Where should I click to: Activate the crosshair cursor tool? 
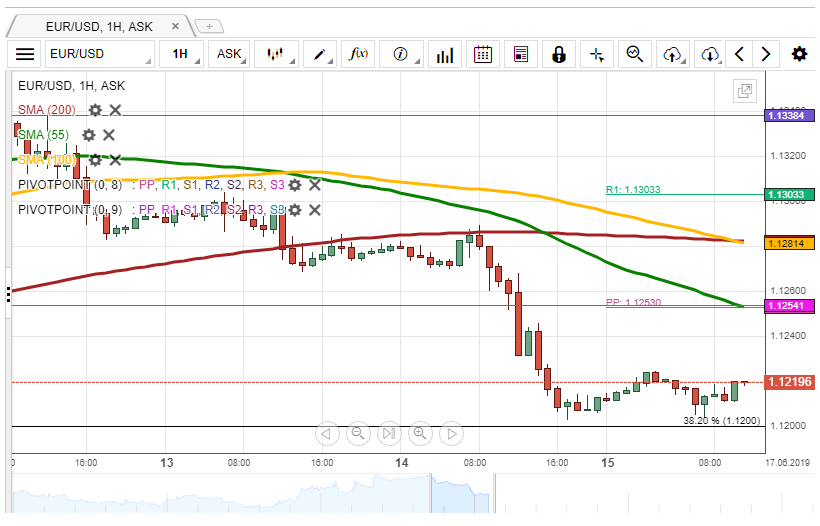tap(597, 54)
